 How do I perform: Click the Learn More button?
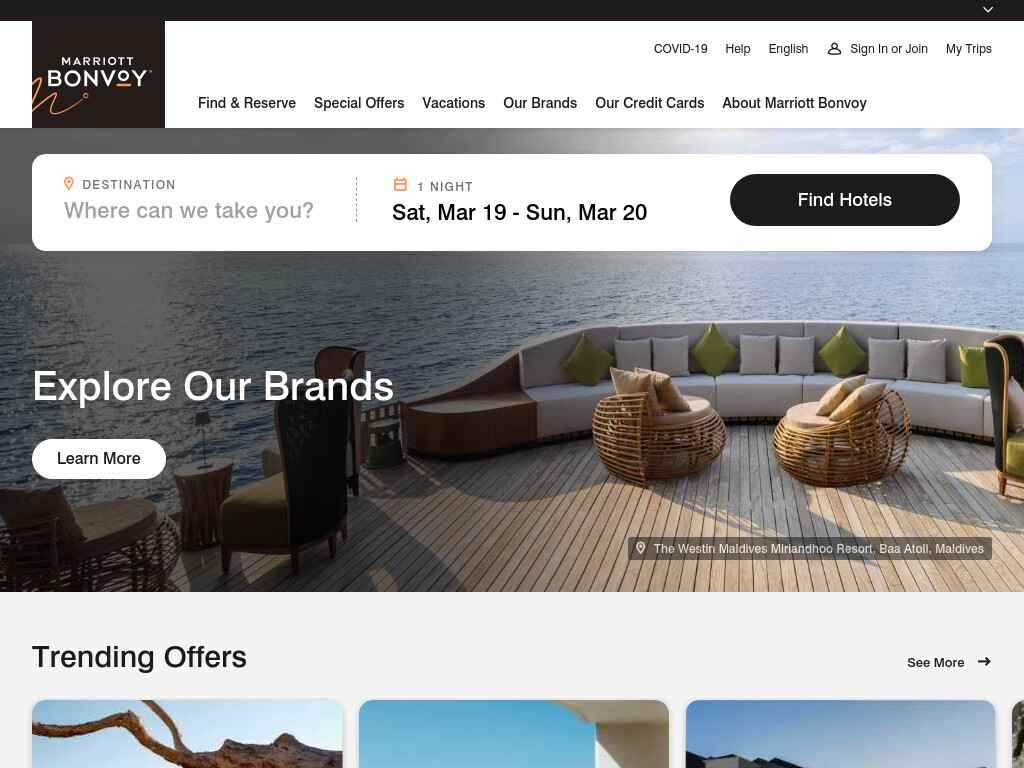[99, 458]
